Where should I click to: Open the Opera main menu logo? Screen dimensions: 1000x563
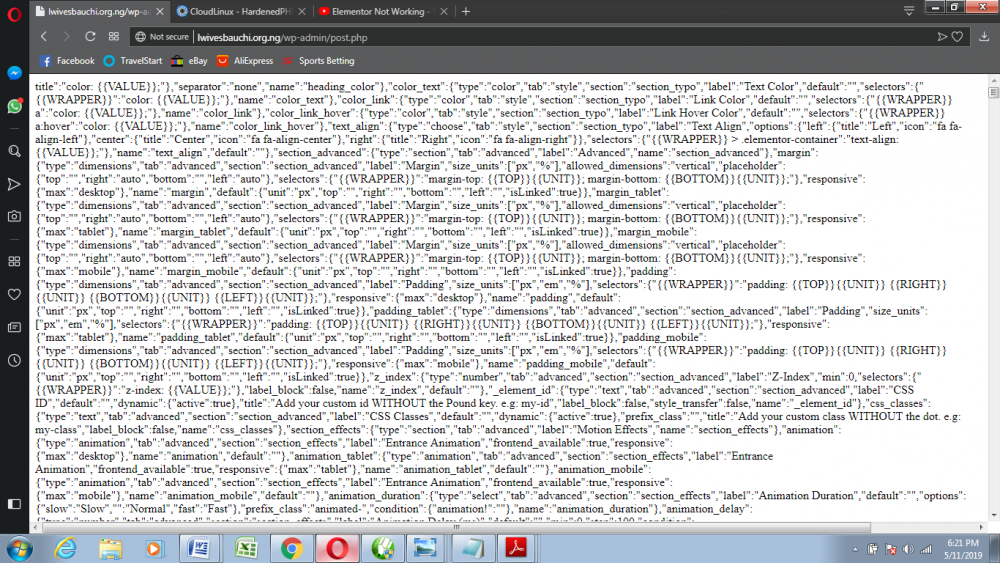coord(13,11)
